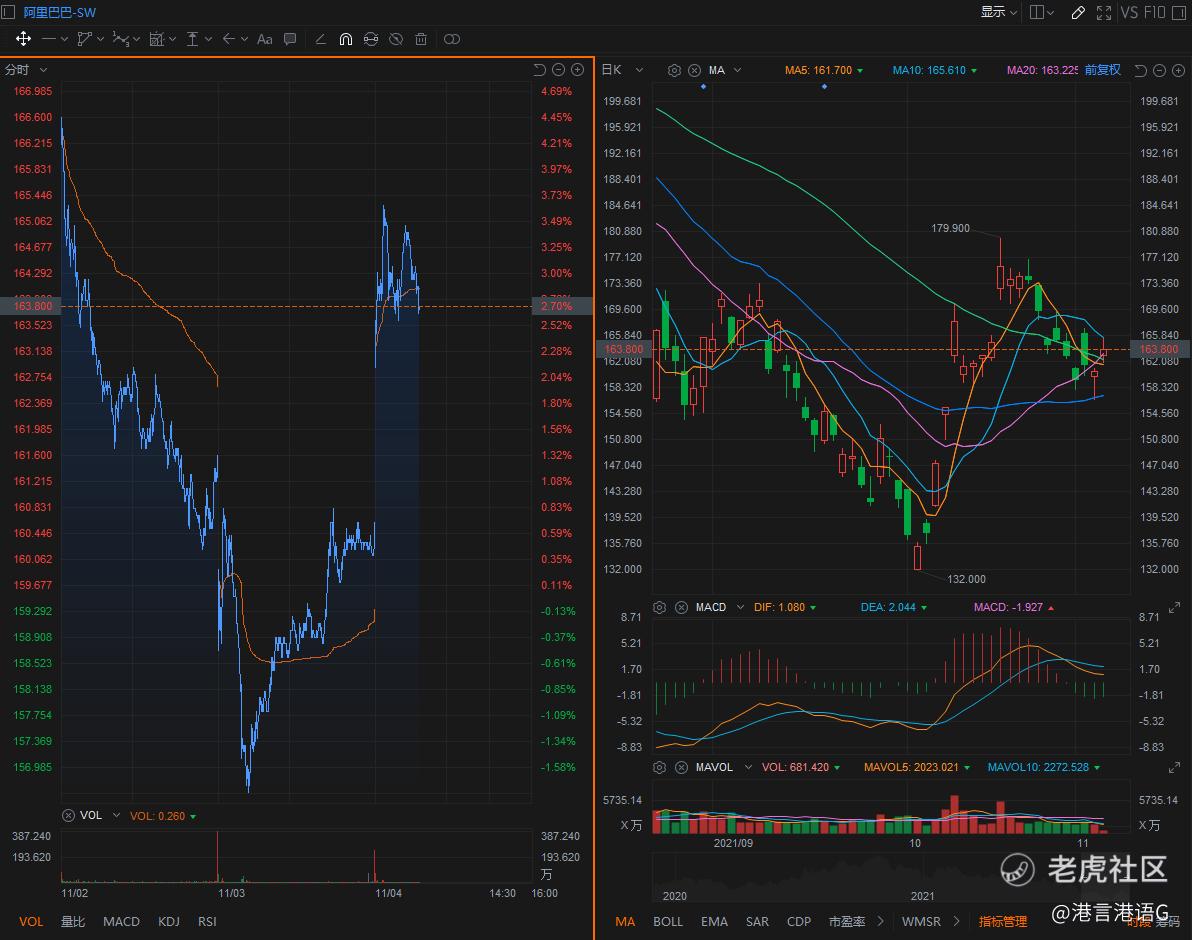This screenshot has height=940, width=1192.
Task: Open the 日K period dropdown
Action: coord(618,70)
